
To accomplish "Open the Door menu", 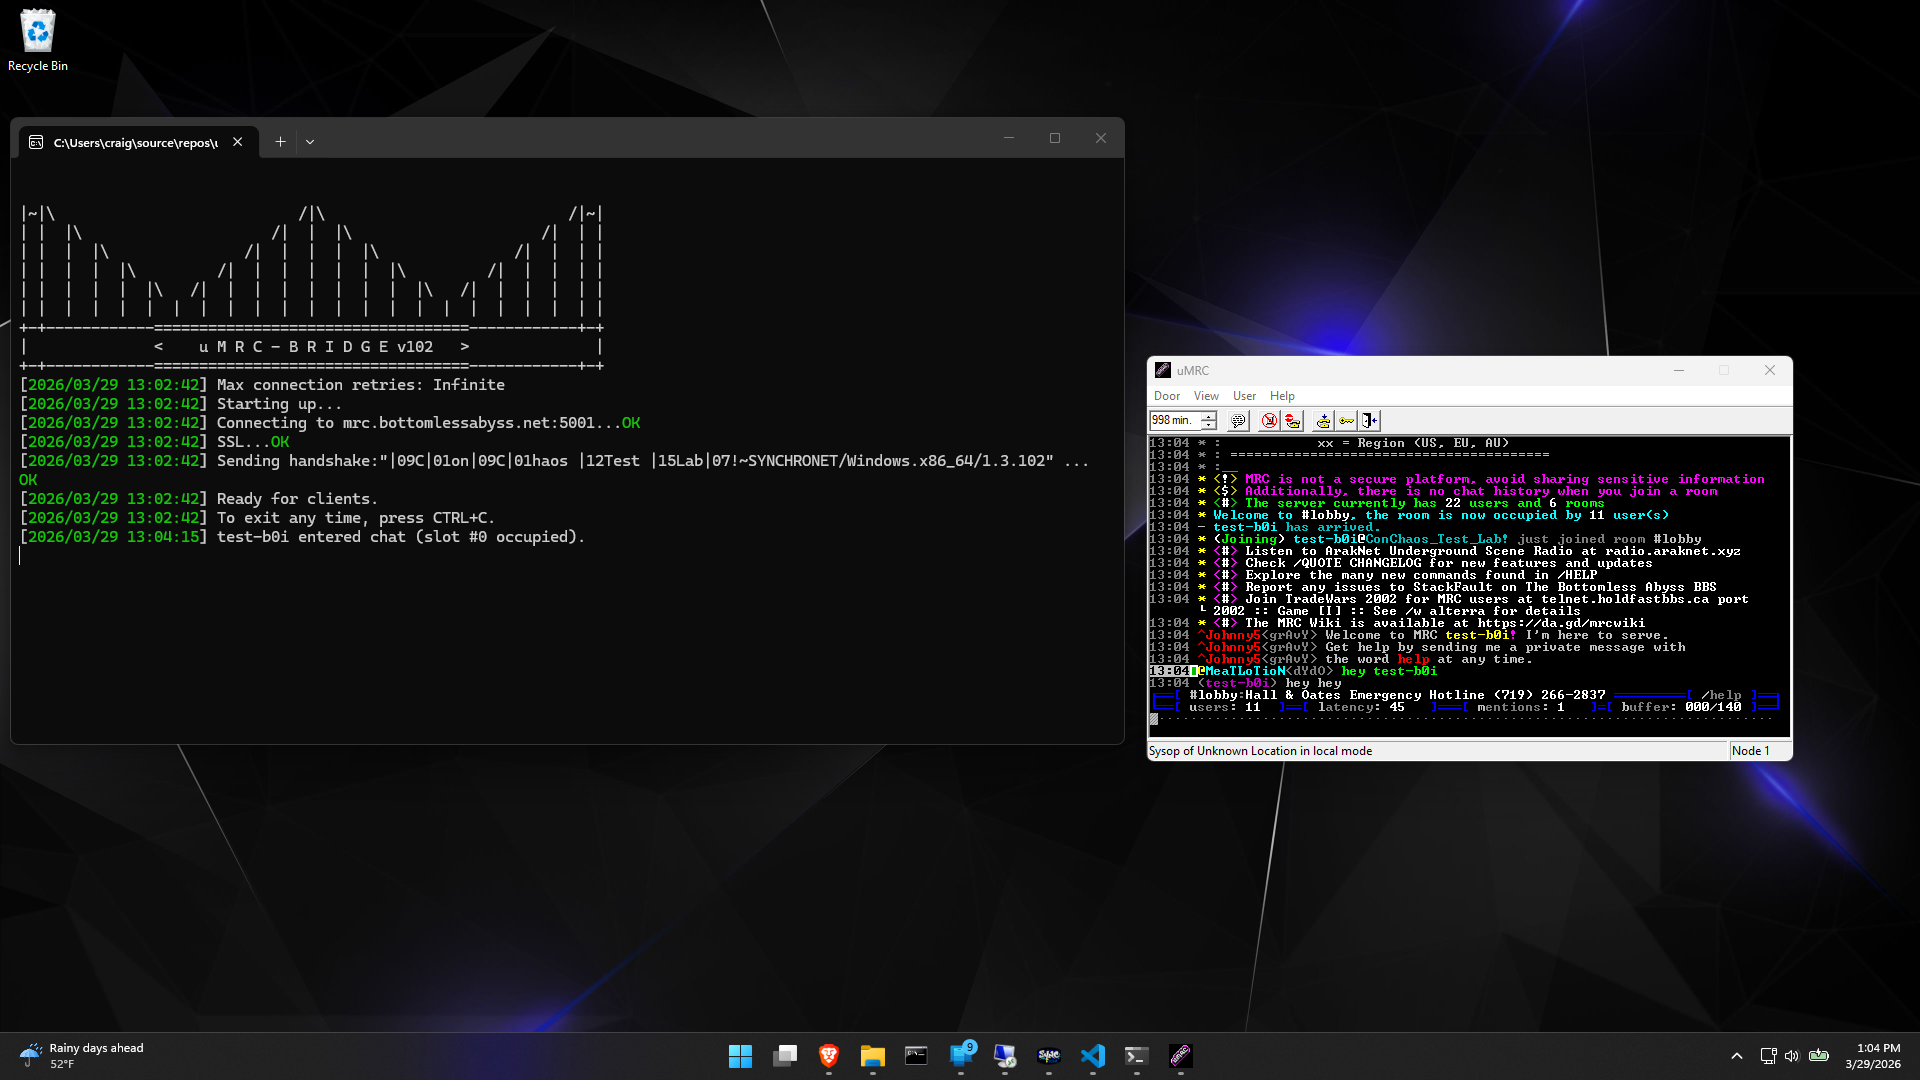I will 1166,396.
